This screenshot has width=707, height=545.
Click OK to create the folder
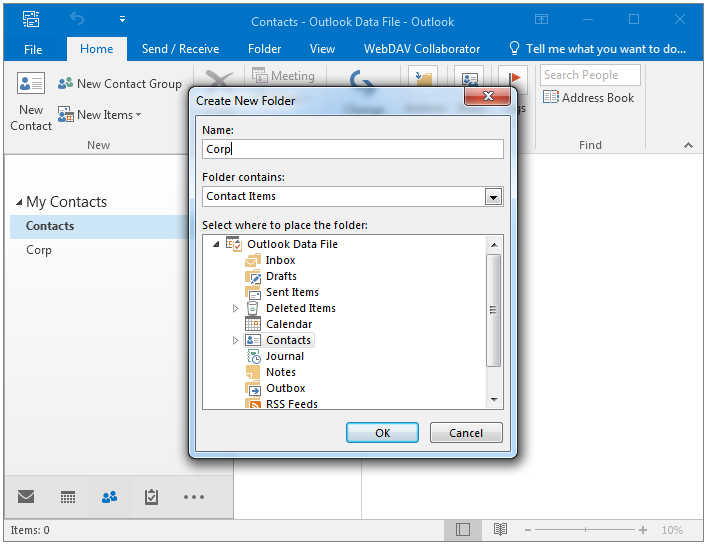click(x=382, y=433)
